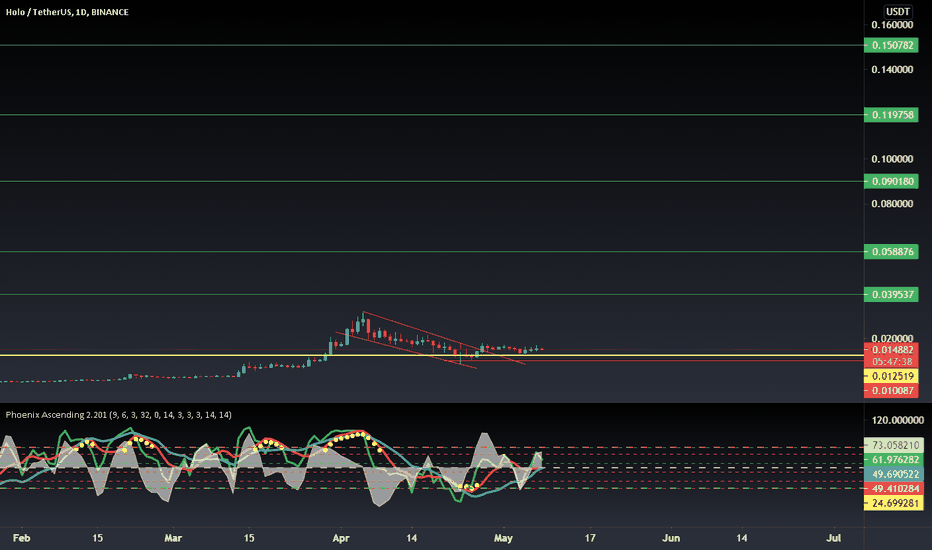
Task: Click the 17 date label after May
Action: (x=590, y=538)
